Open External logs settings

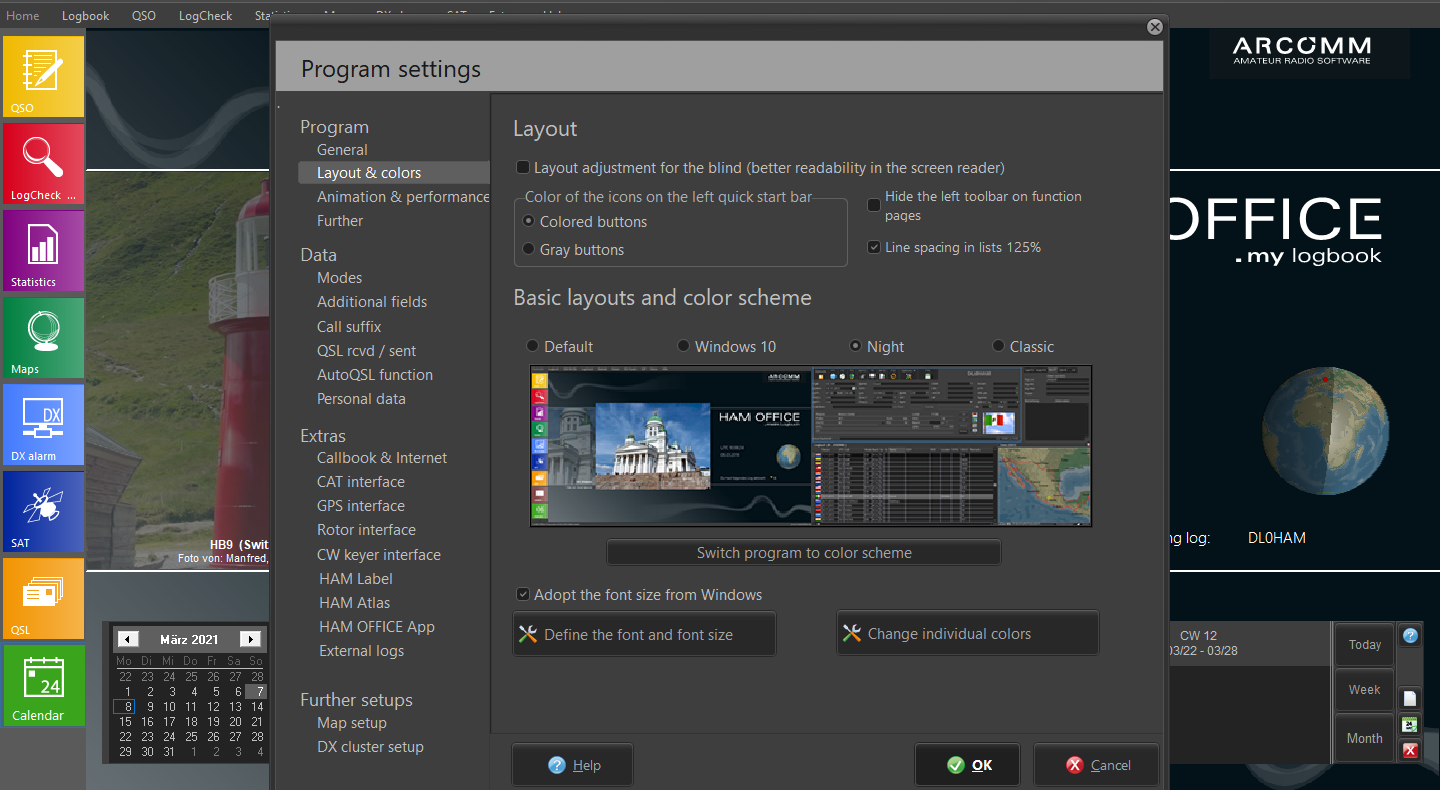pos(362,651)
